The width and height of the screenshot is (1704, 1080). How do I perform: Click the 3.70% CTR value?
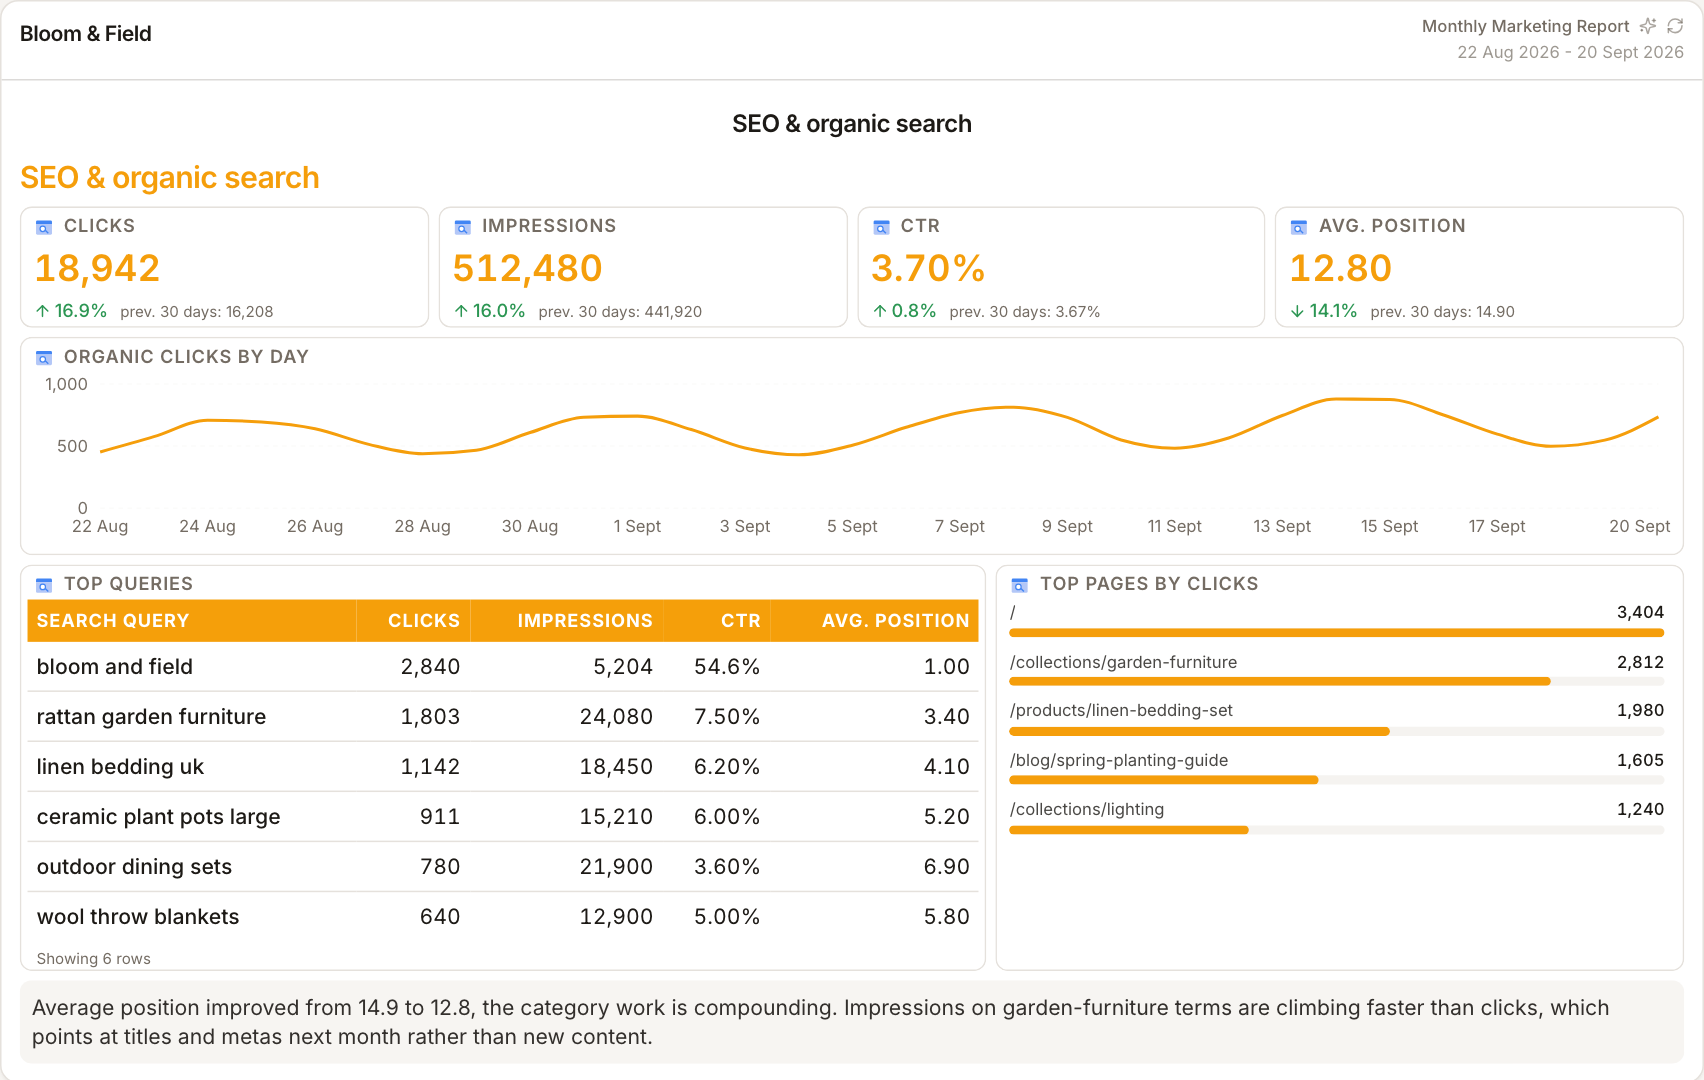tap(928, 268)
